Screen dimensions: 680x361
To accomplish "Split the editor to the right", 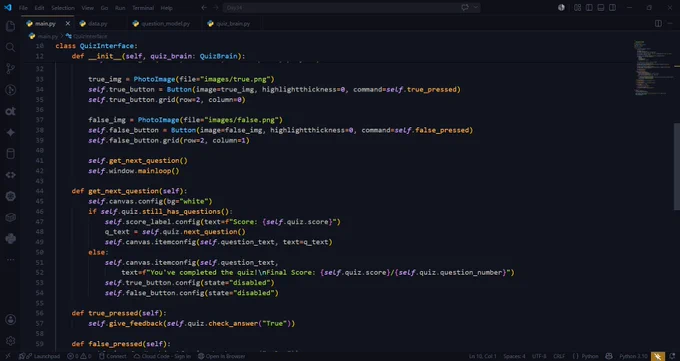I will pos(658,23).
